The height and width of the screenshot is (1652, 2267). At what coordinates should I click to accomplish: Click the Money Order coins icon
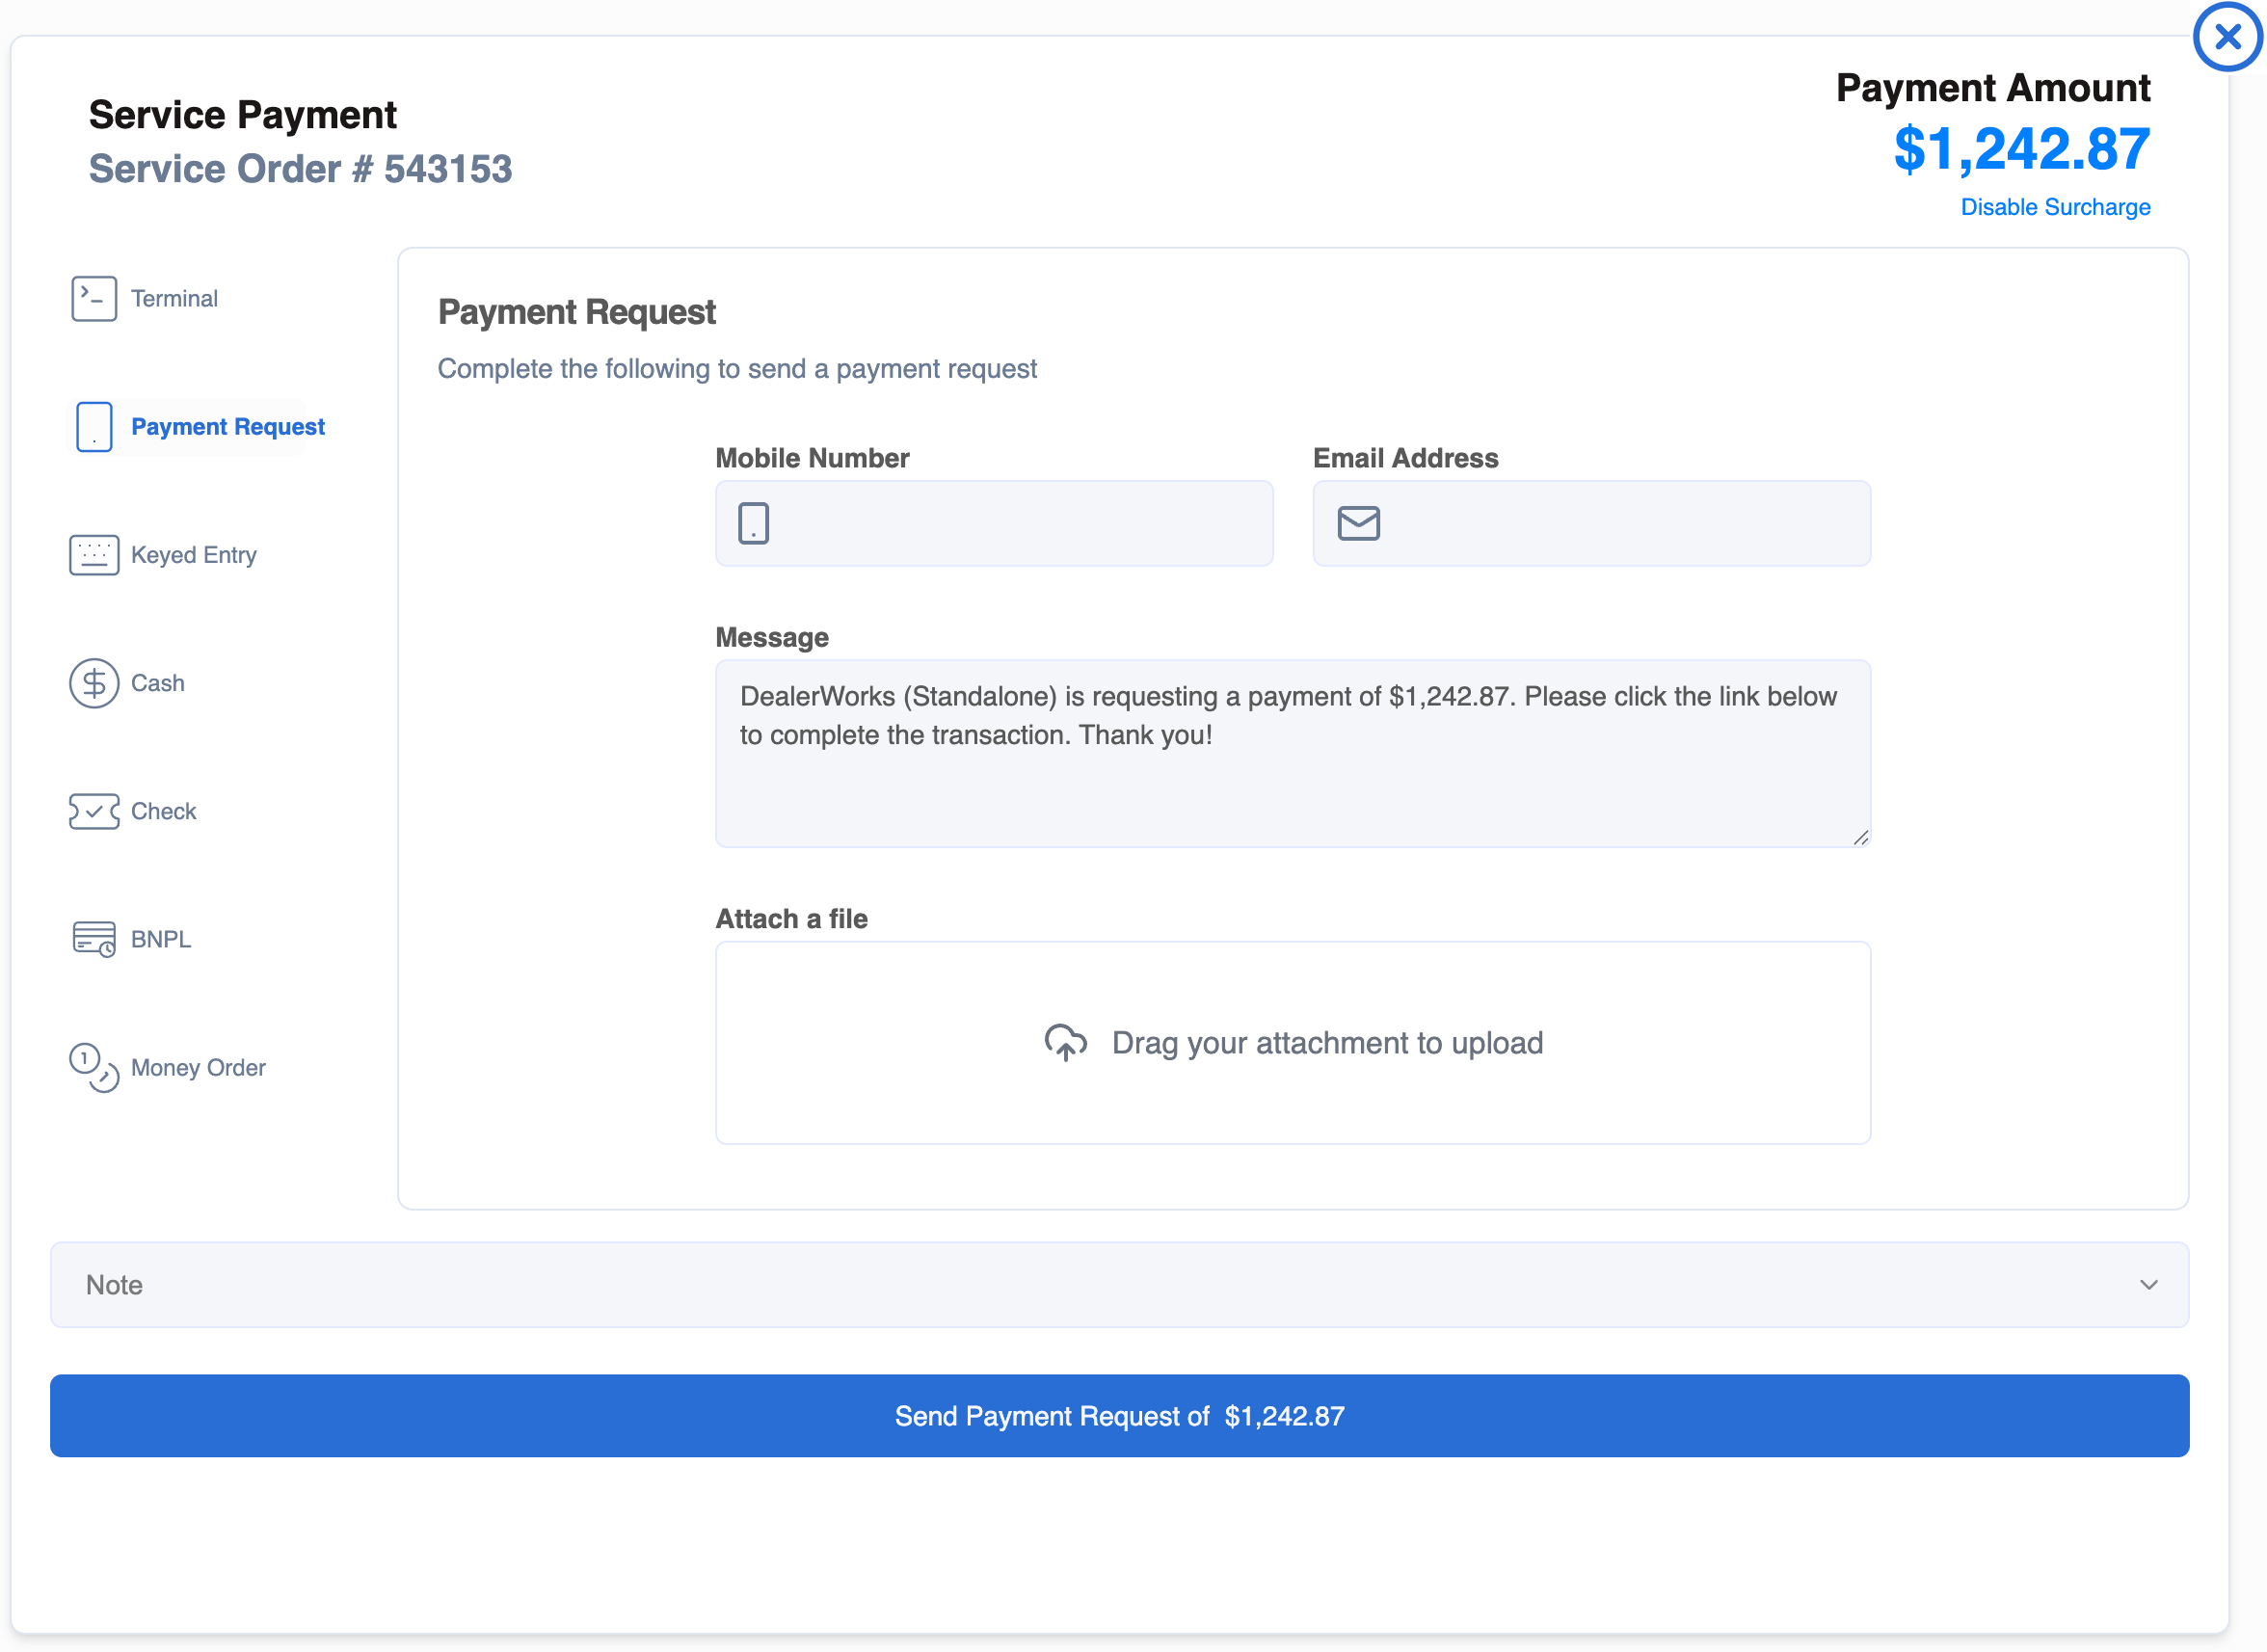[94, 1068]
